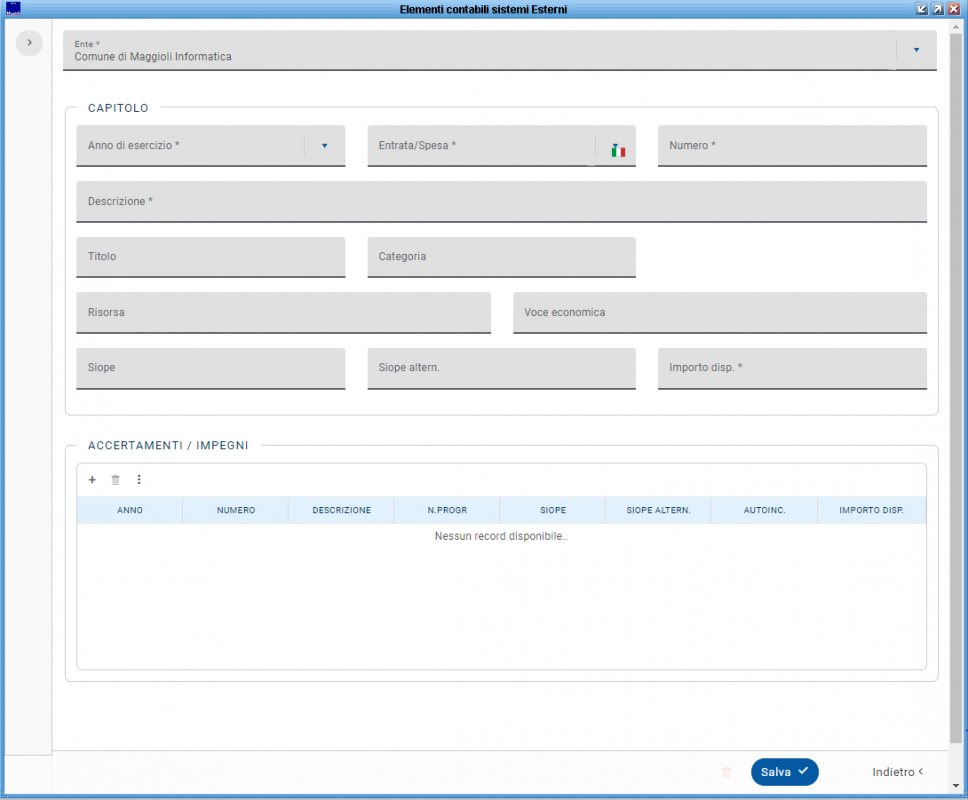Open the Ente dropdown arrow
Viewport: 968px width, 800px height.
(916, 49)
